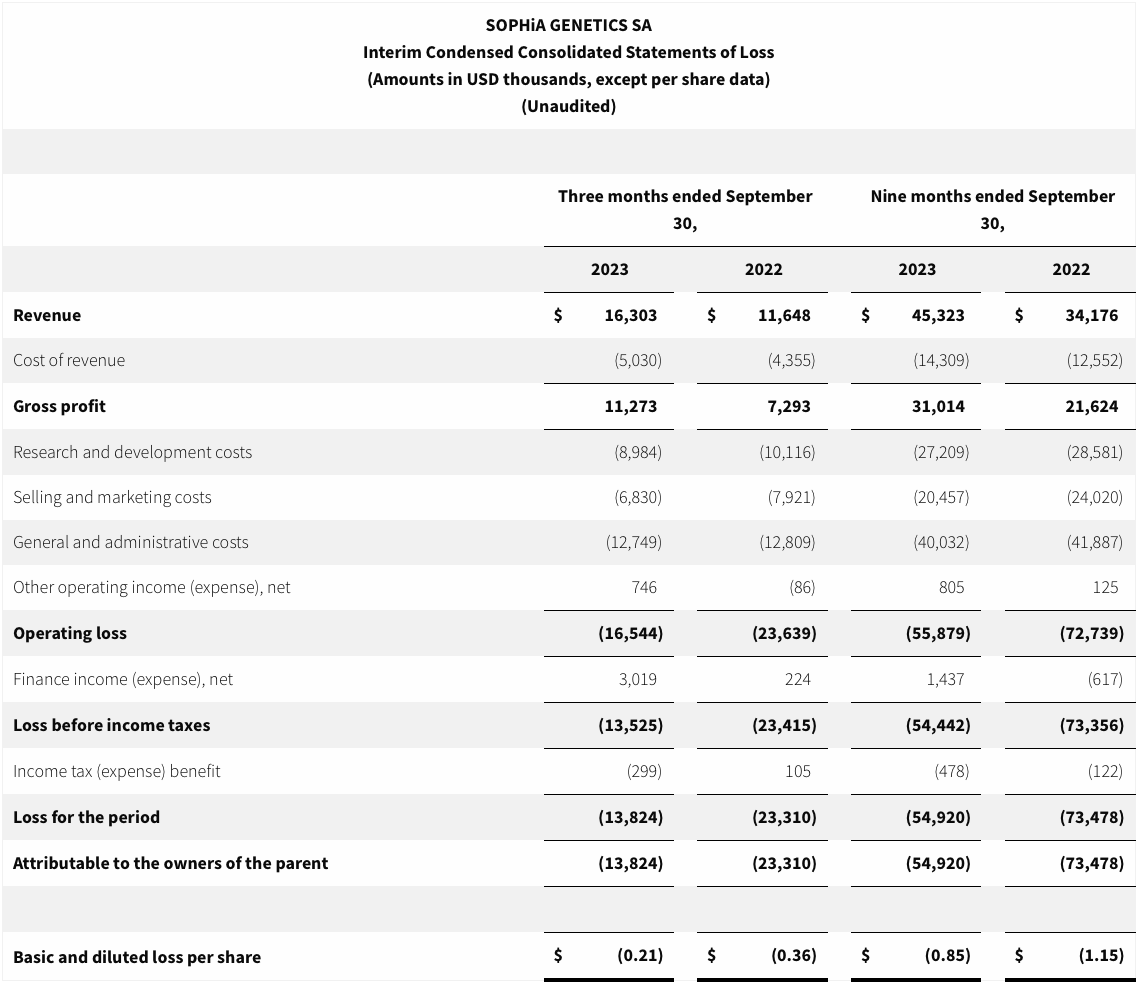The height and width of the screenshot is (989, 1141).
Task: Select the Revenue row label
Action: click(47, 315)
